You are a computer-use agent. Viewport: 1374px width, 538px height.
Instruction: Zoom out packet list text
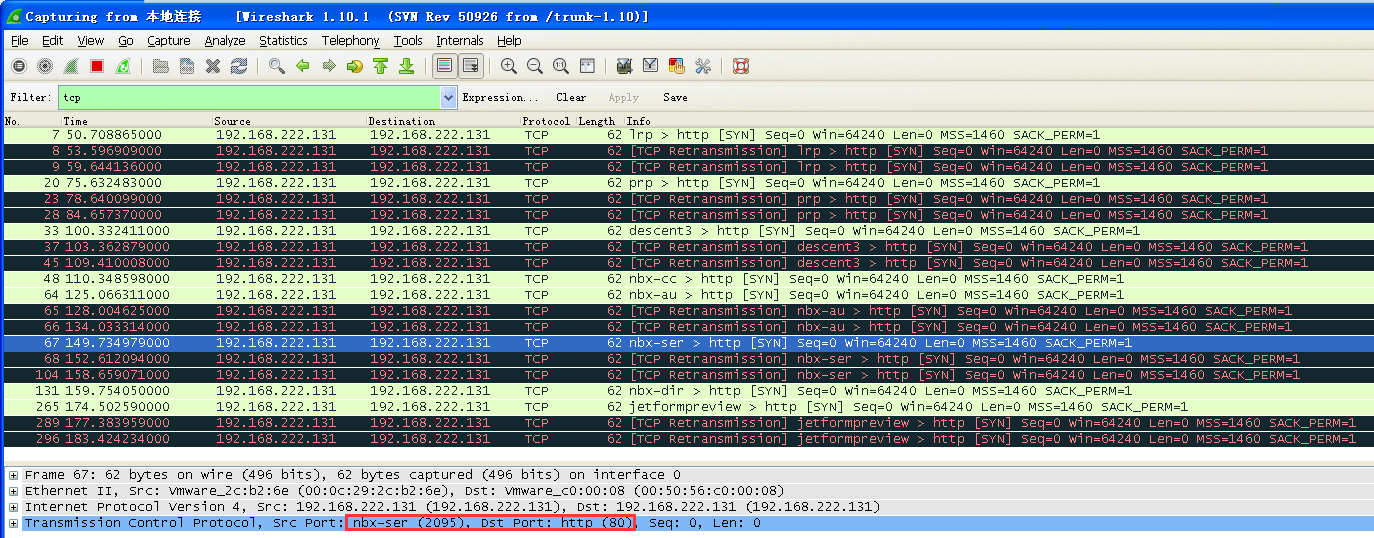pos(535,66)
